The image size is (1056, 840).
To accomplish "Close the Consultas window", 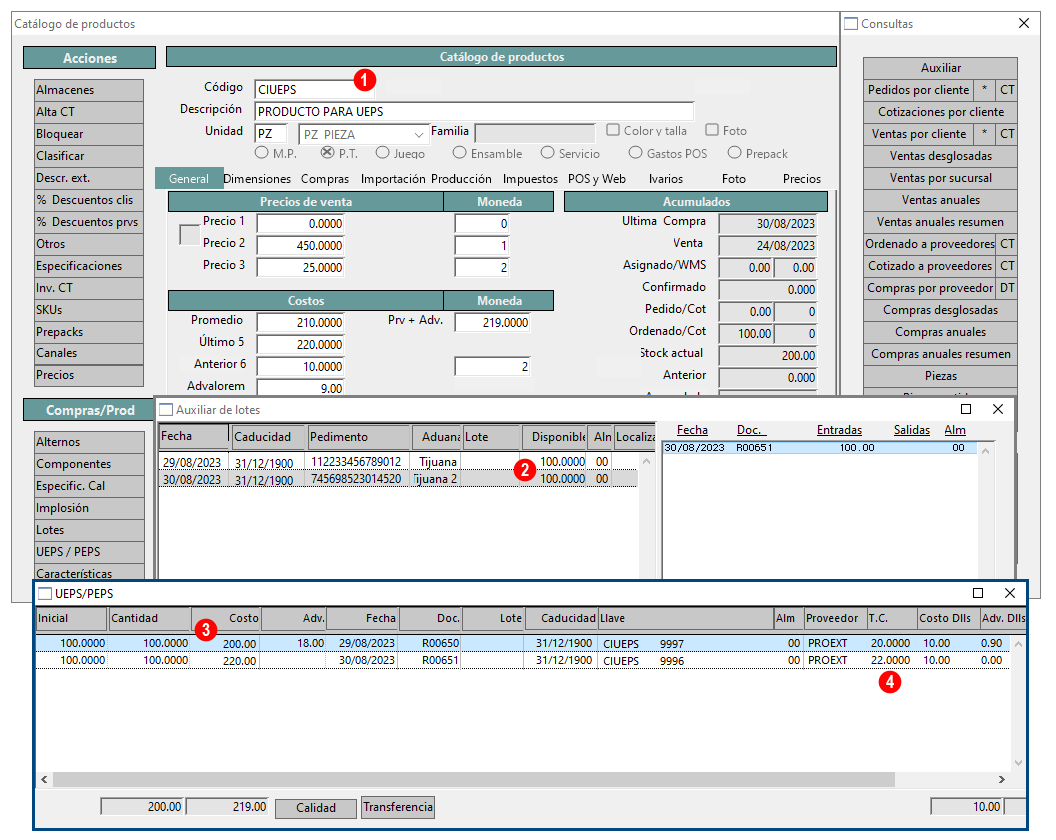I will click(x=1024, y=24).
